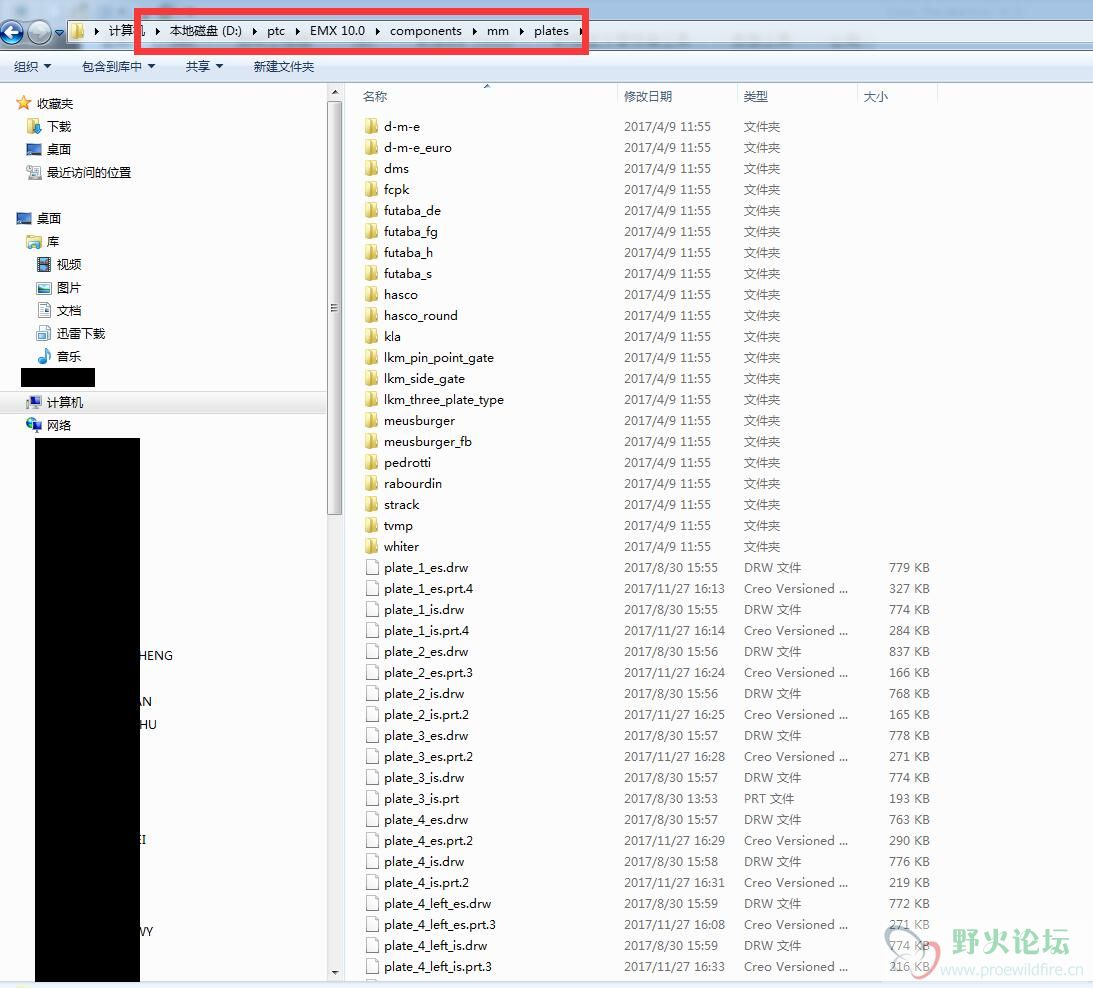Select 本地磁盘 (D:) in address bar
The height and width of the screenshot is (988, 1093).
pyautogui.click(x=206, y=31)
